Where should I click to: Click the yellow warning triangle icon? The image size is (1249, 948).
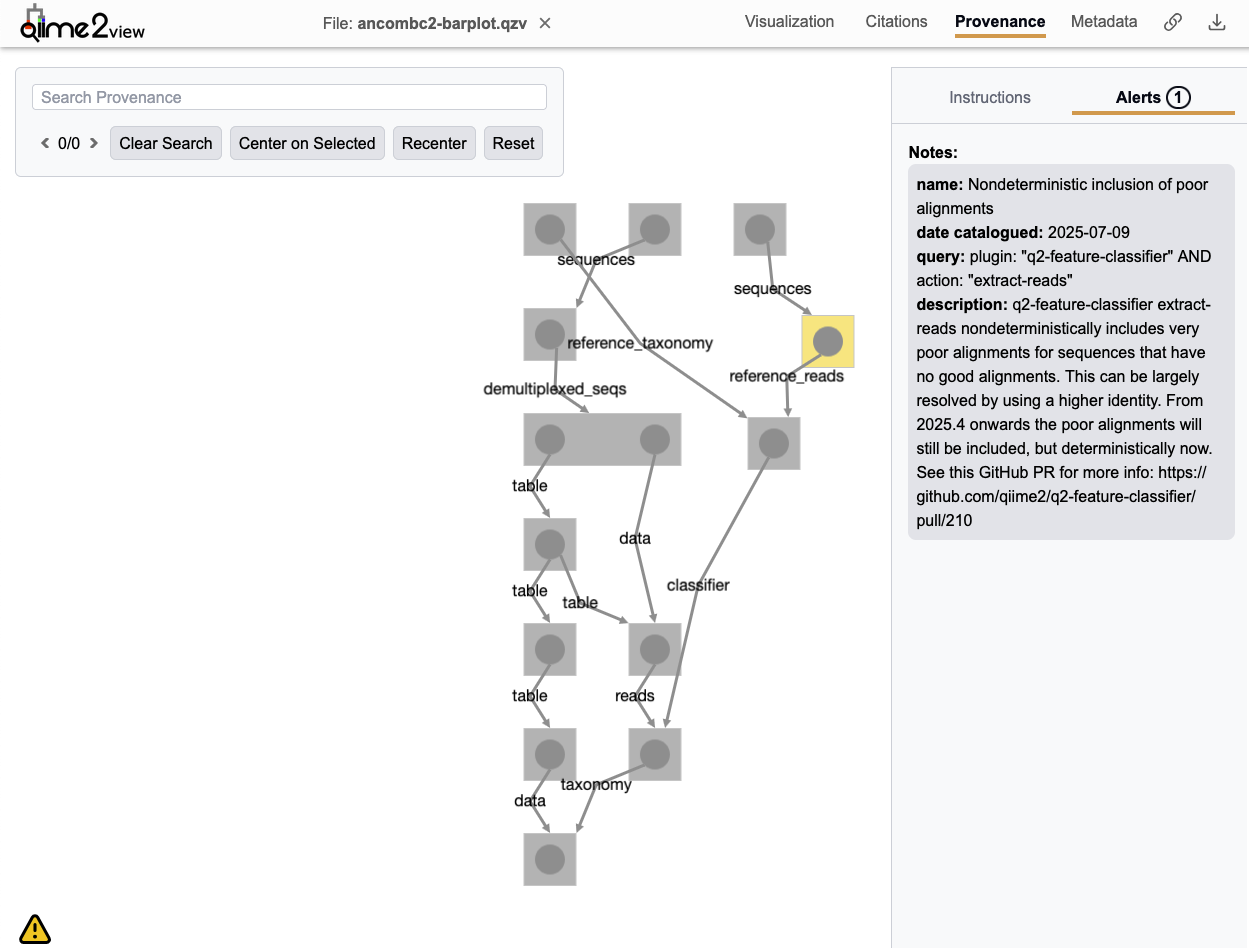point(35,929)
